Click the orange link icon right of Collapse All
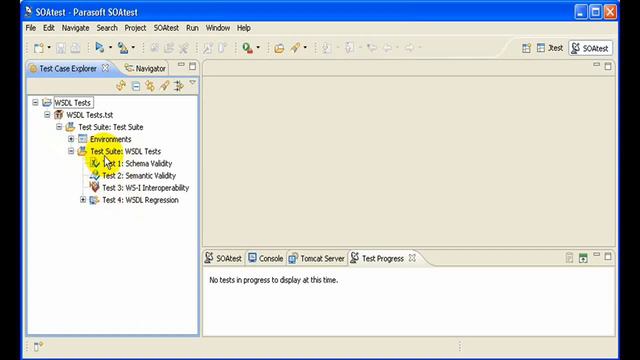 [150, 86]
